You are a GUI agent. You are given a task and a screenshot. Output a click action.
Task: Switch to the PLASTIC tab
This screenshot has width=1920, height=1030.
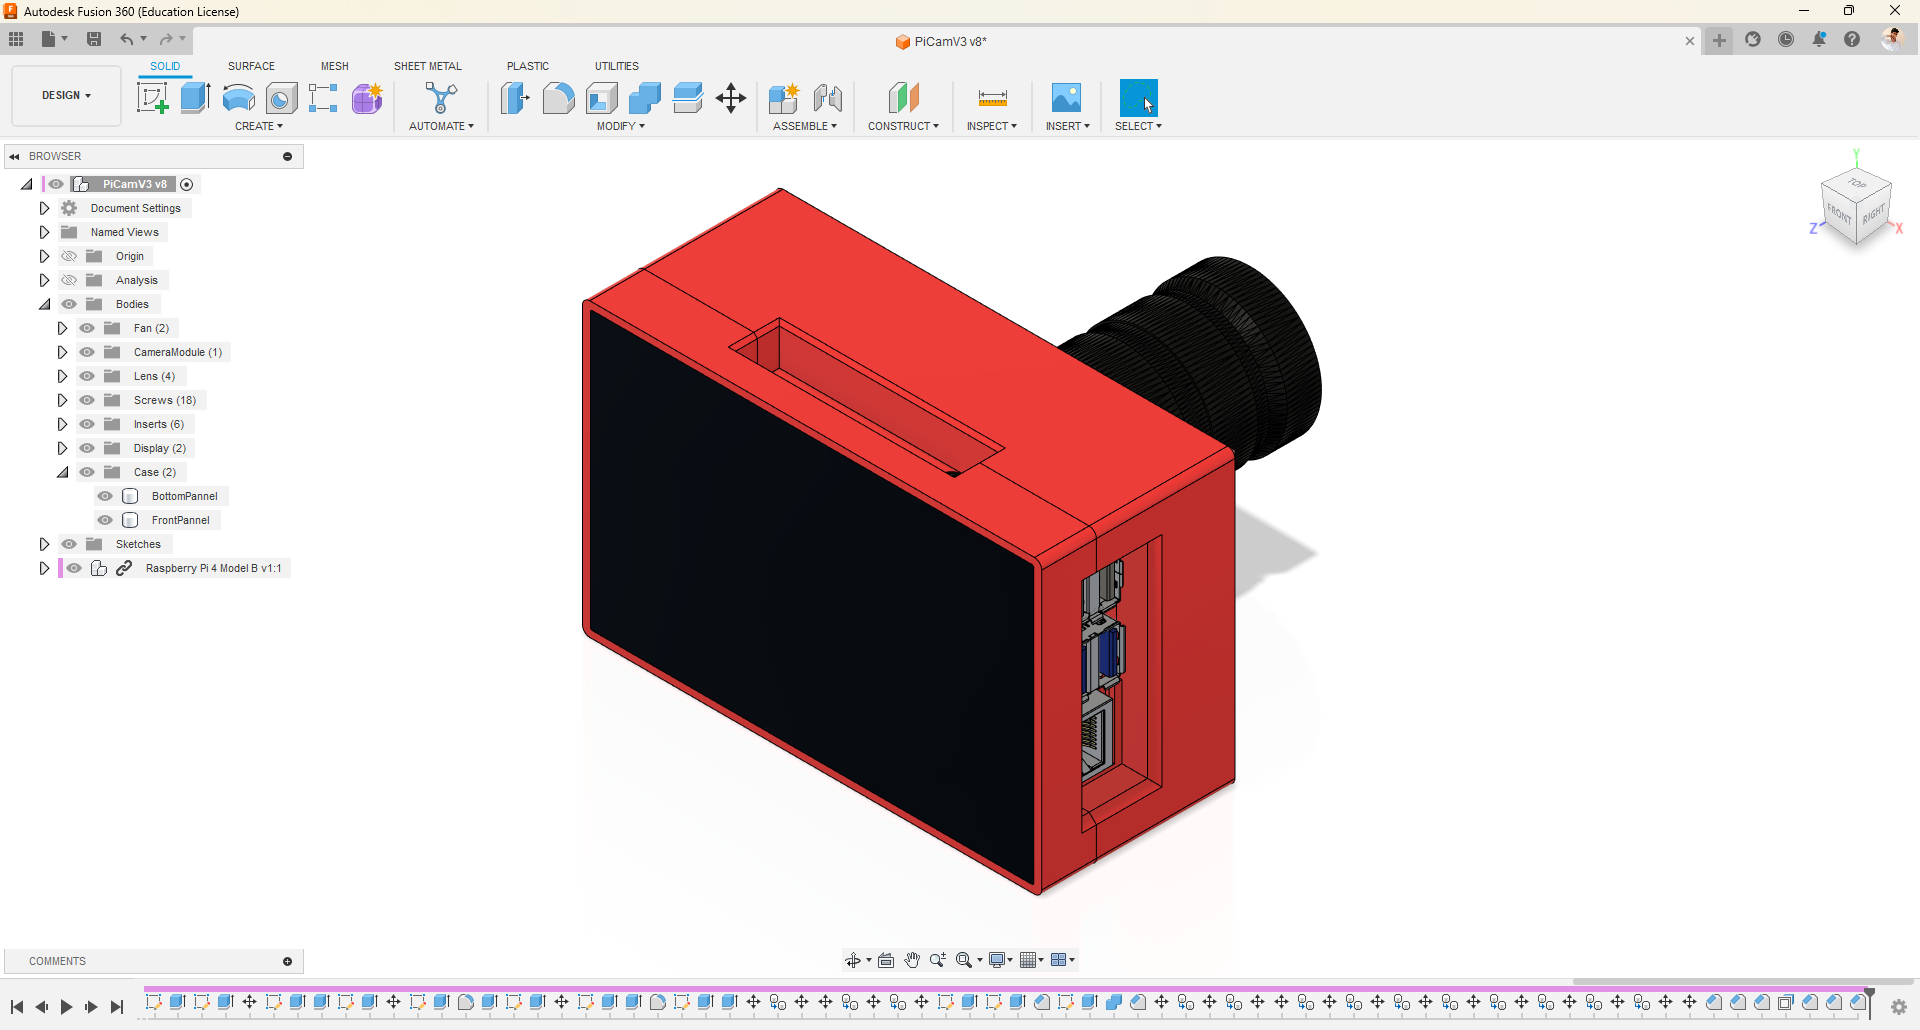528,66
